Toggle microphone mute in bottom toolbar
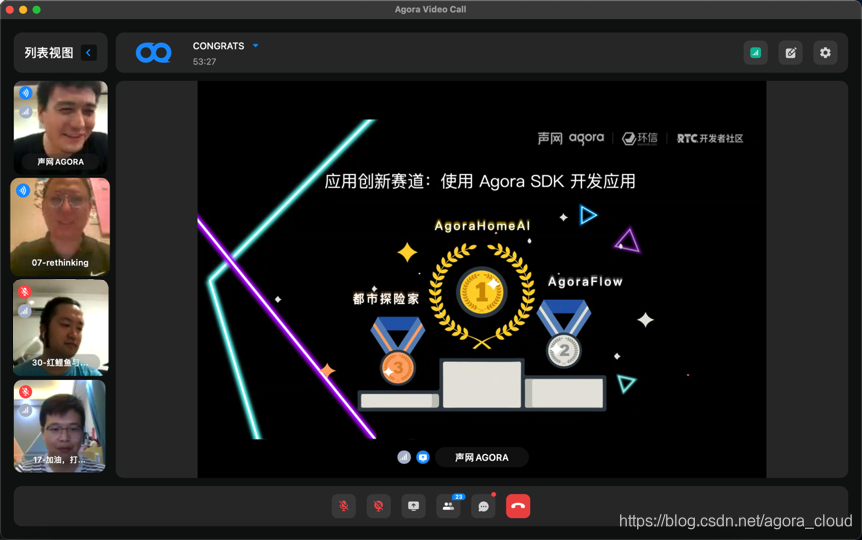Viewport: 862px width, 540px height. coord(344,506)
